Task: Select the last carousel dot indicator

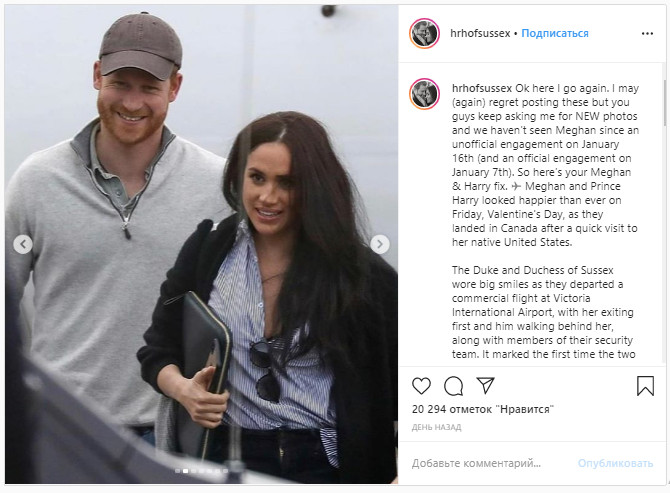Action: click(225, 471)
